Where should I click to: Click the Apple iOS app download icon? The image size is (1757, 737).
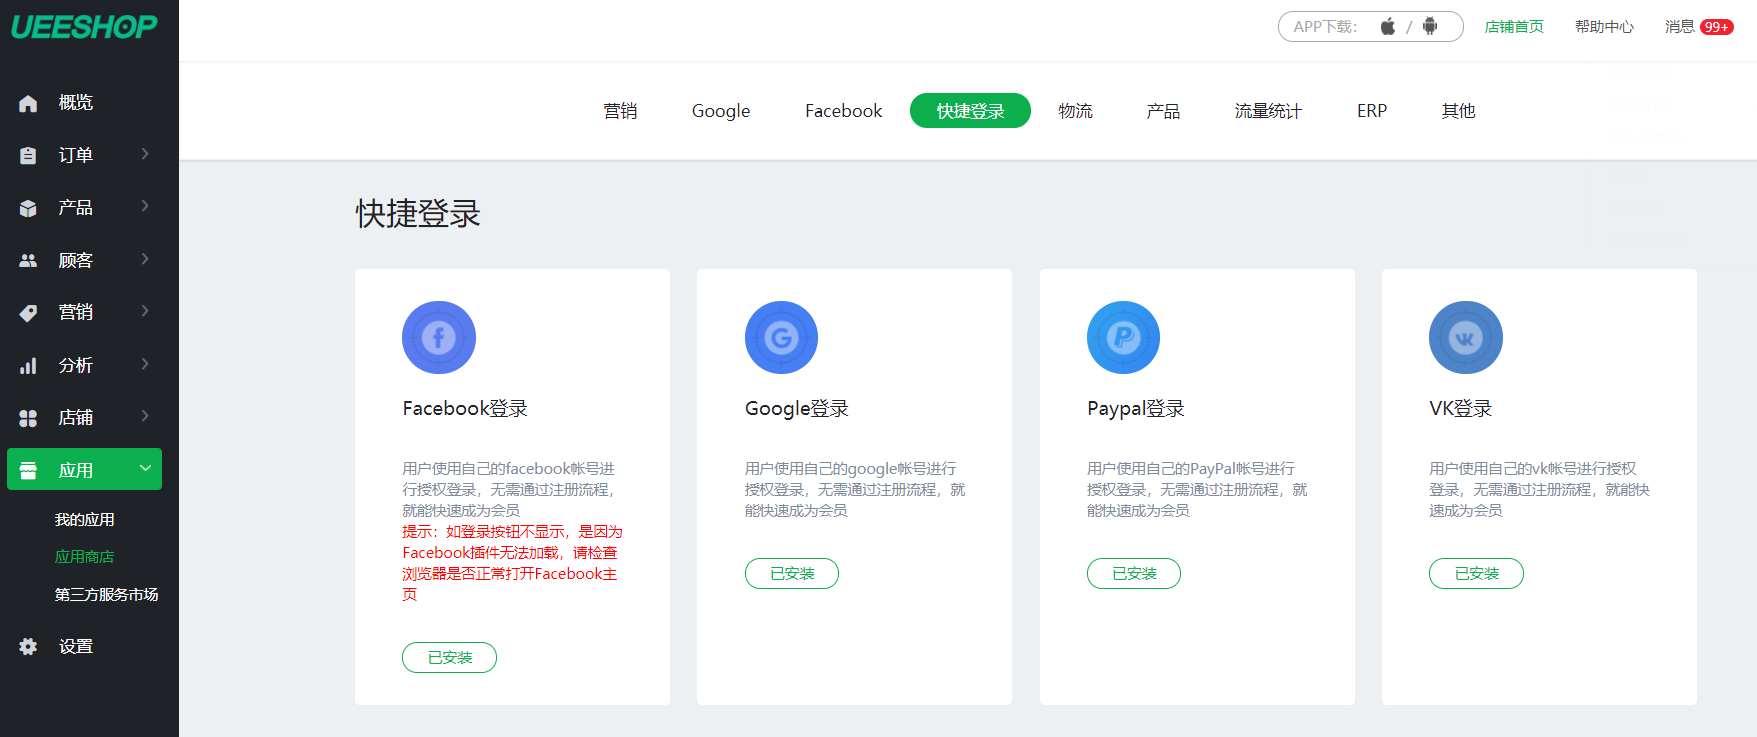[x=1388, y=26]
